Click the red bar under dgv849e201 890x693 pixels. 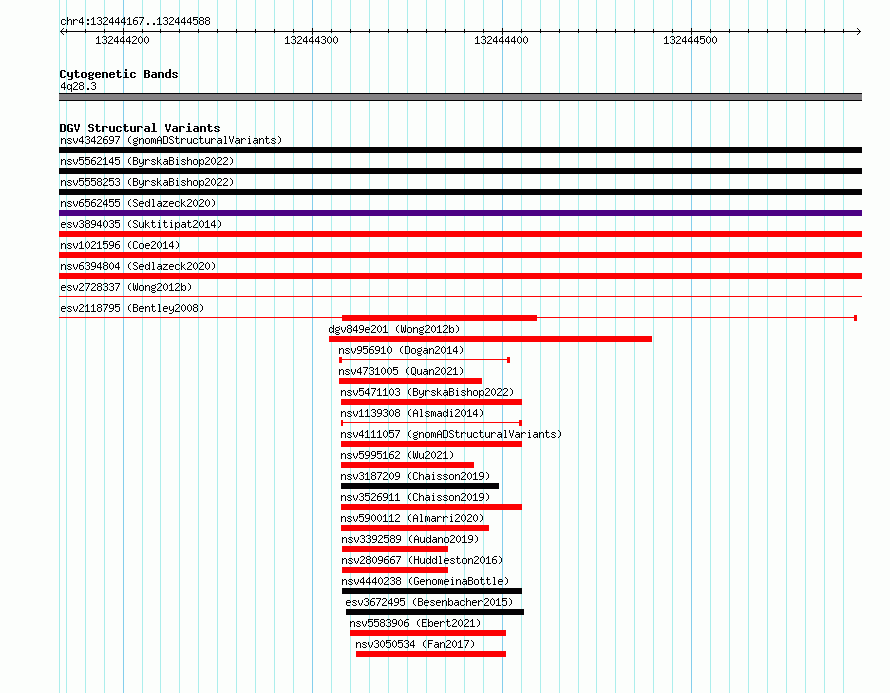coord(490,339)
